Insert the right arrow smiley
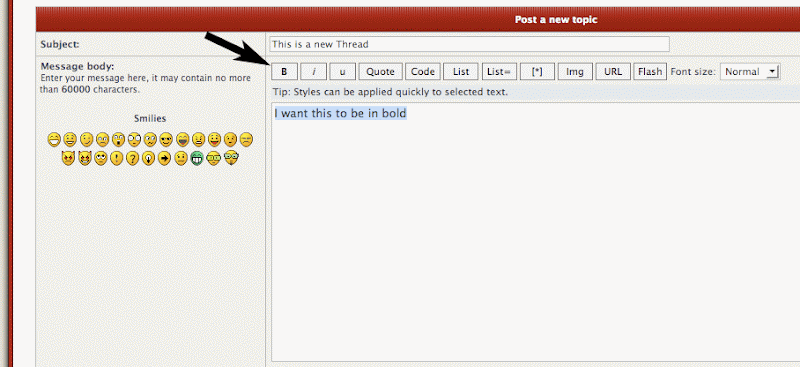 pos(164,158)
